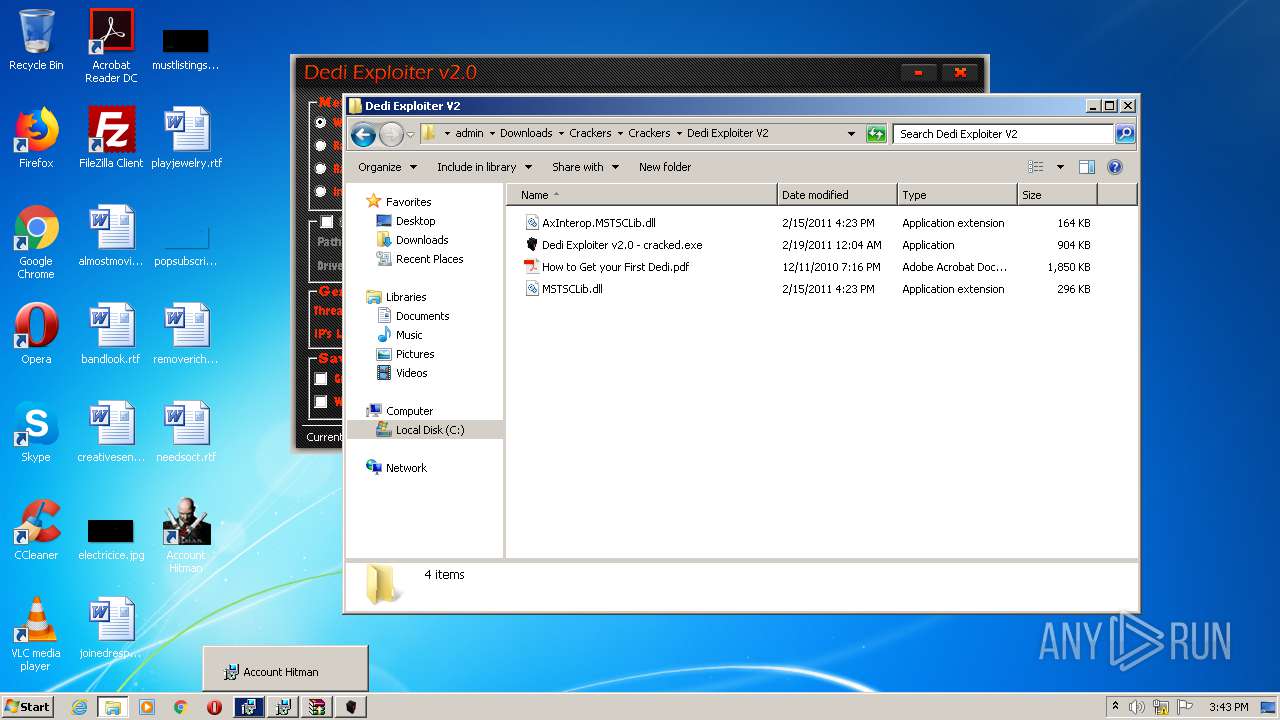Click the search magnifier icon

point(1124,133)
